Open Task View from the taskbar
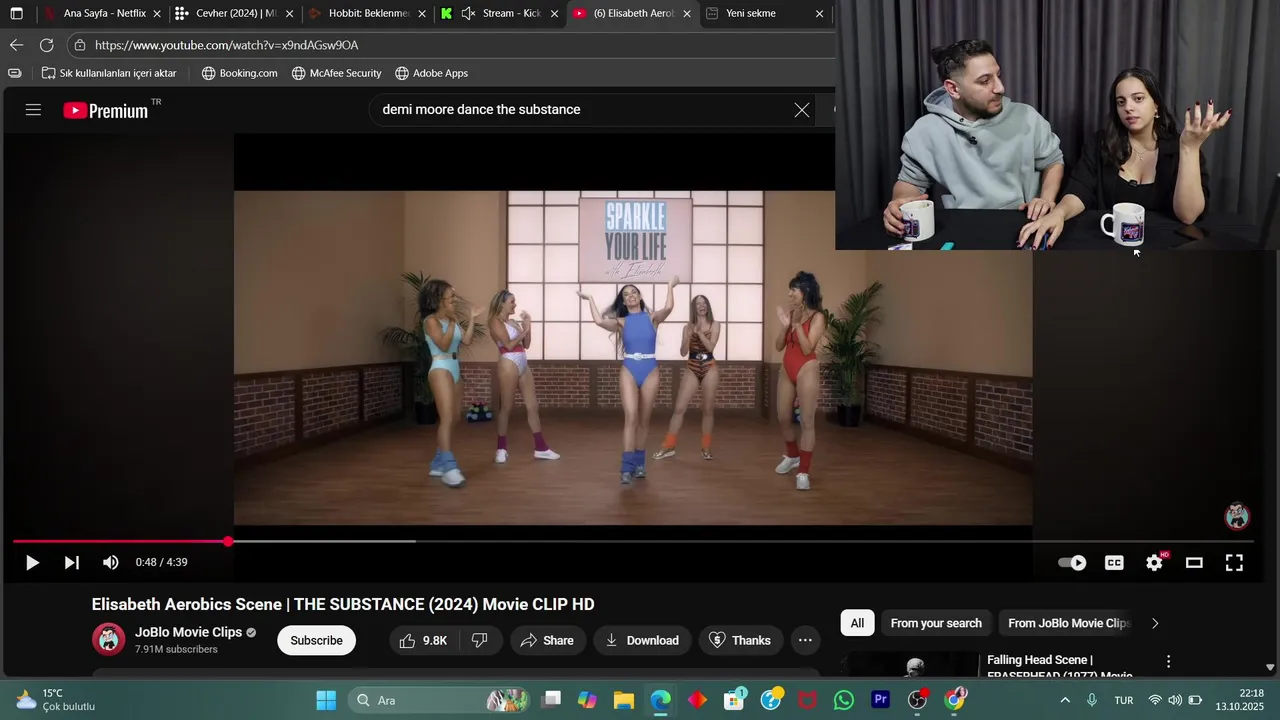The width and height of the screenshot is (1280, 720). tap(551, 700)
